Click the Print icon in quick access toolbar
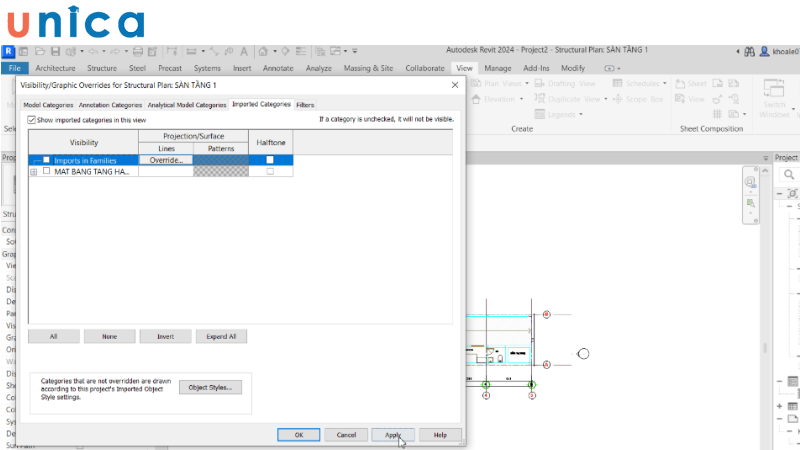This screenshot has height=450, width=800. [135, 51]
